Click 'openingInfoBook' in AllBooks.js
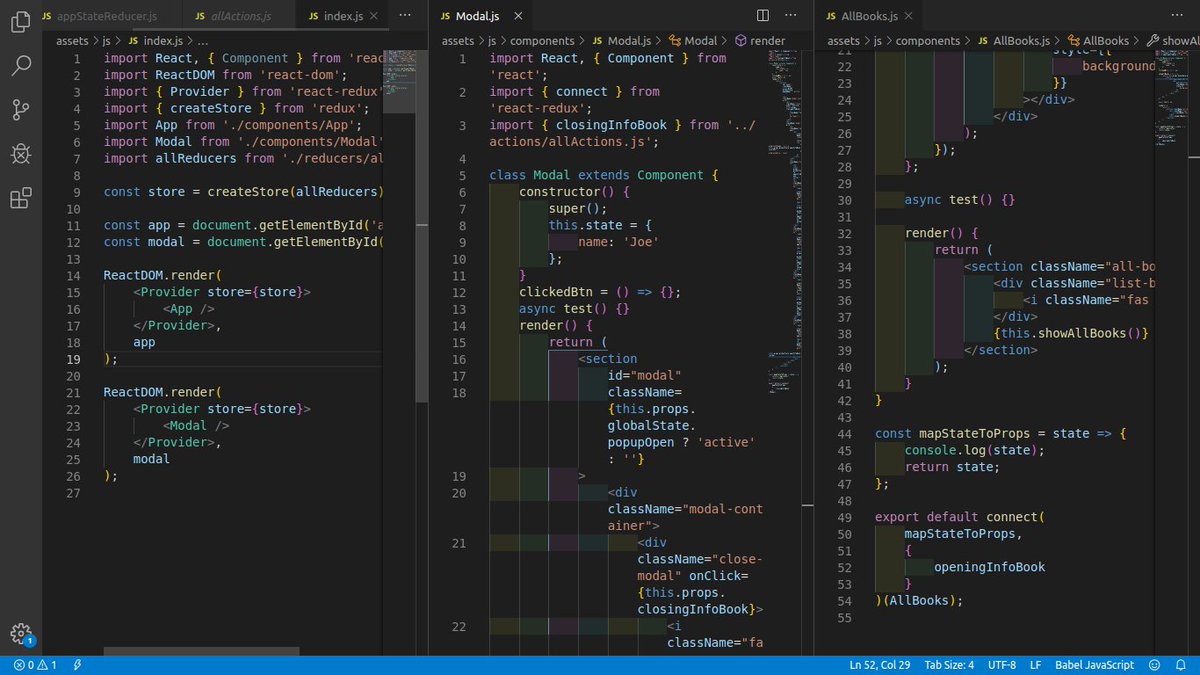The width and height of the screenshot is (1200, 675). [x=989, y=567]
